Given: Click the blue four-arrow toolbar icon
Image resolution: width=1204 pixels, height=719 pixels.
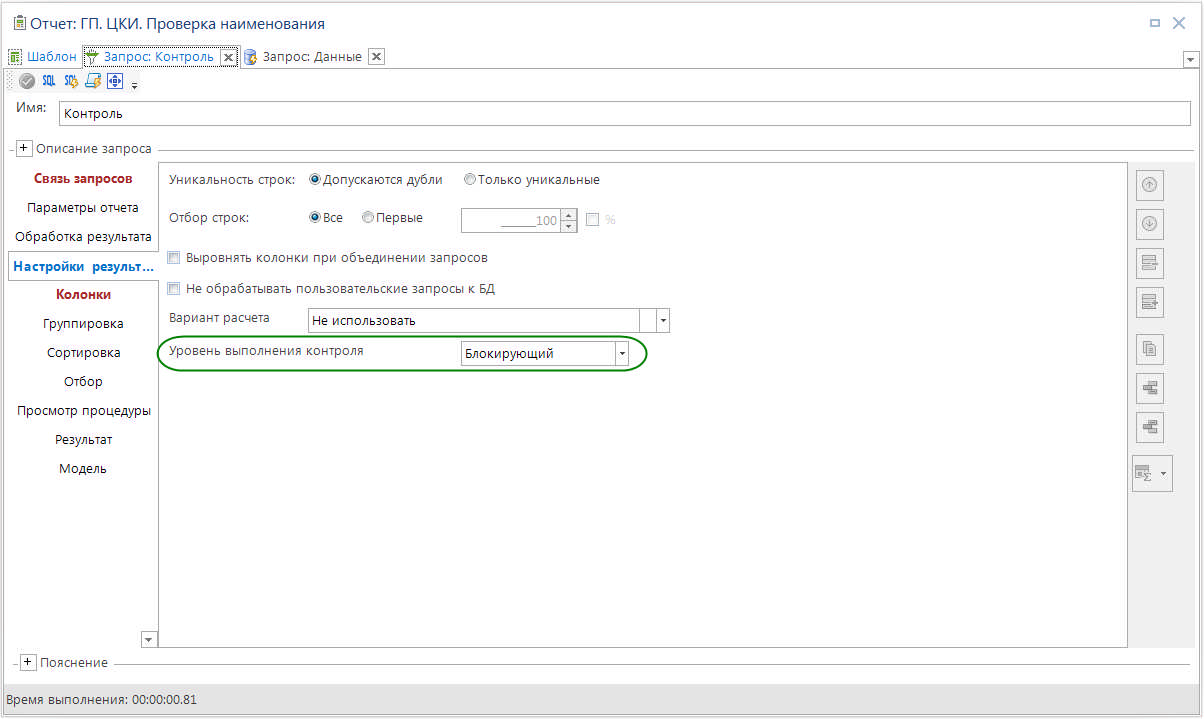Looking at the screenshot, I should [x=115, y=82].
